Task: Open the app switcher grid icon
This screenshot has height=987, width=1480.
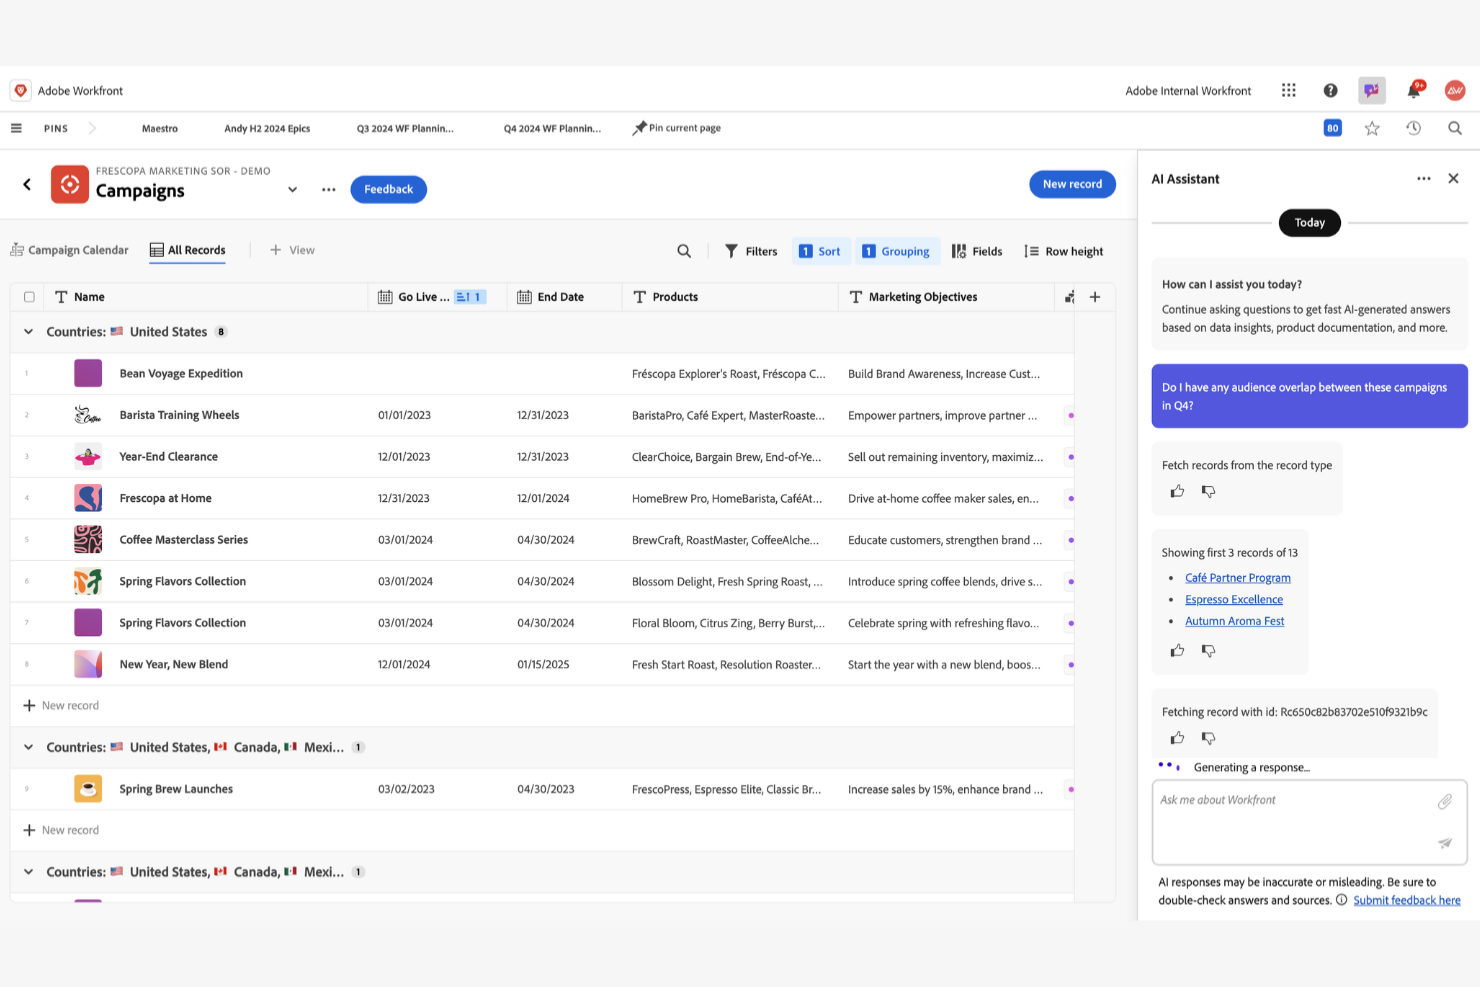Action: (1288, 89)
